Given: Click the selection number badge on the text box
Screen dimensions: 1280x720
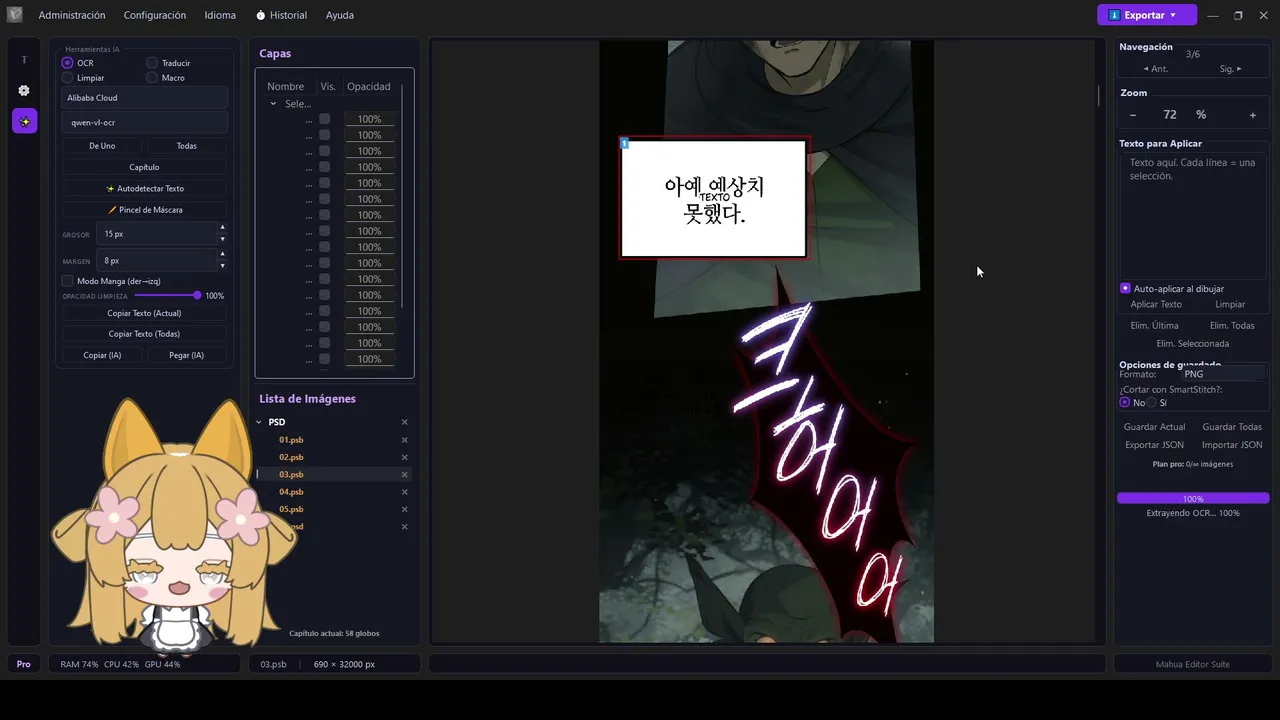Looking at the screenshot, I should click(625, 144).
